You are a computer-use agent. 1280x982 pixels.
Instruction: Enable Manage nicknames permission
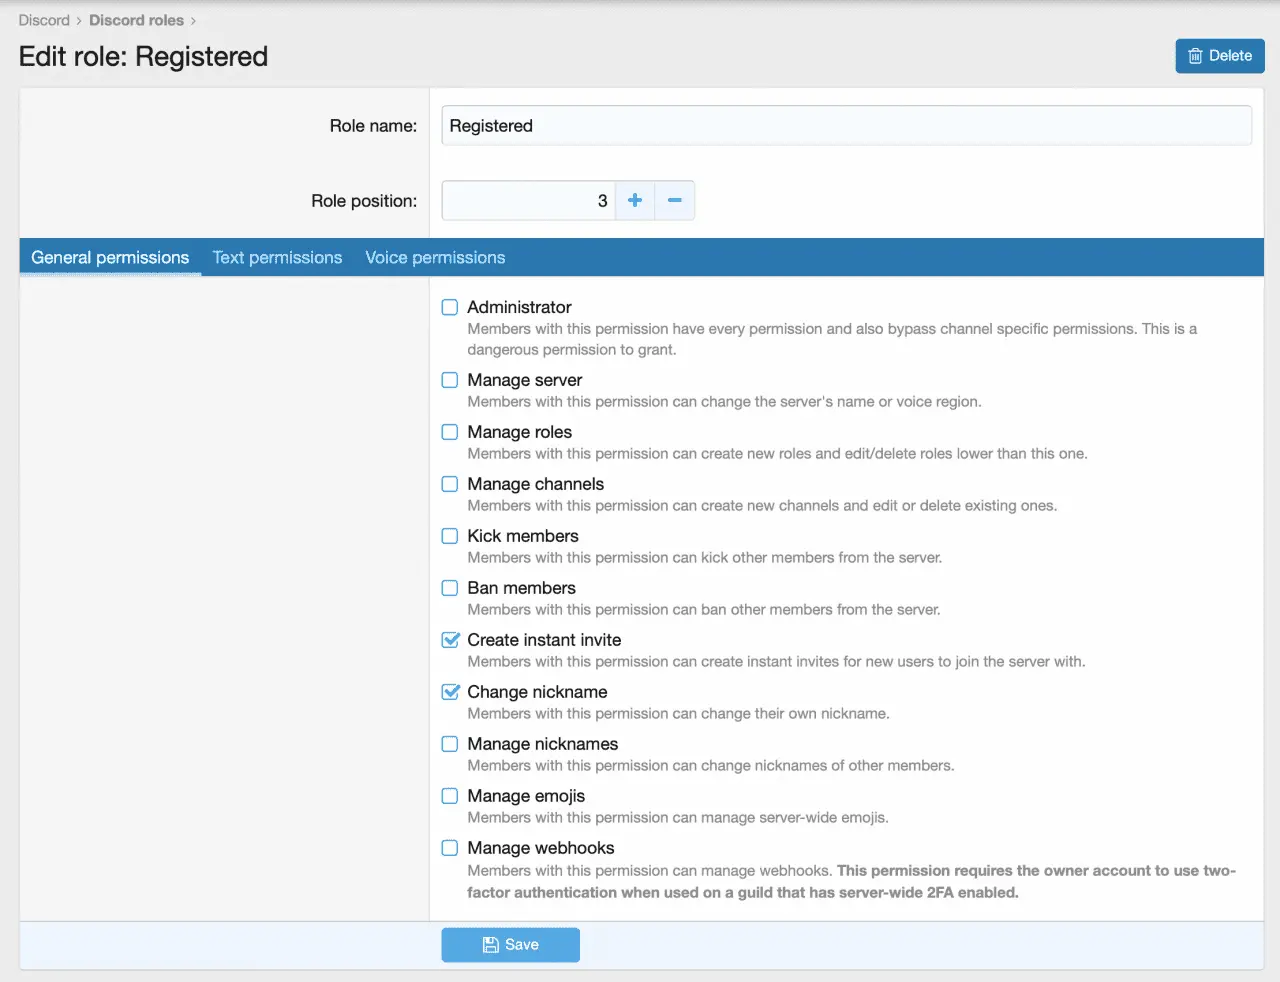(x=450, y=745)
